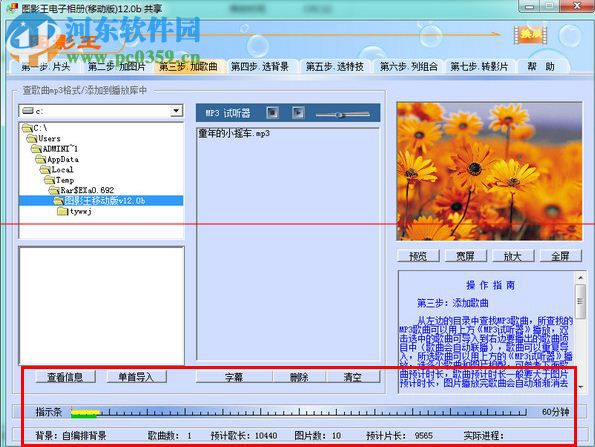Close the 图影王电子相册 window

pos(577,6)
